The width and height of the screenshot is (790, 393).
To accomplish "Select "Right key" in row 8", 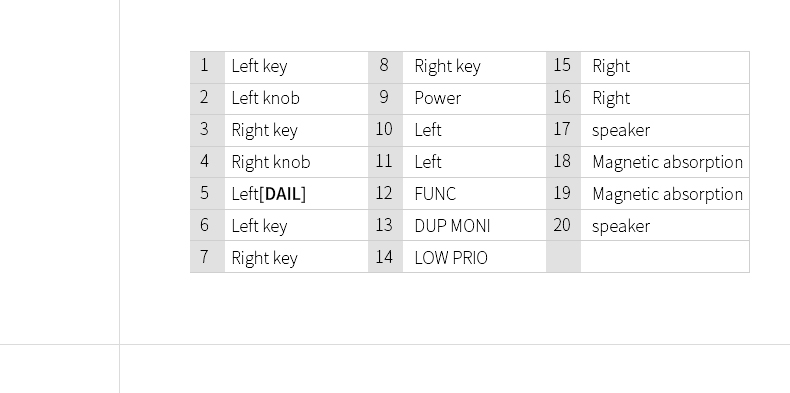I will click(474, 67).
